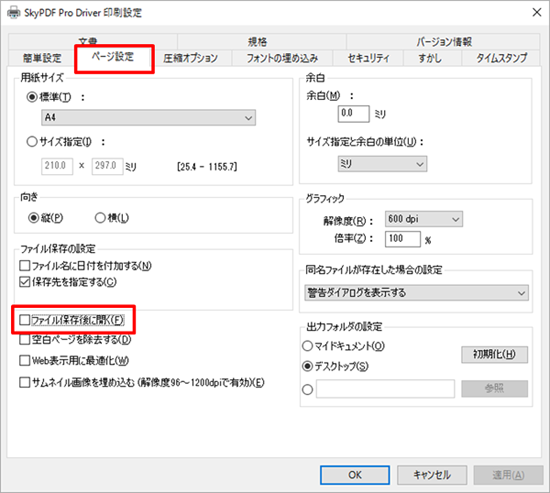Image resolution: width=550 pixels, height=493 pixels.
Task: Check ファイル名に日付を付加する option
Action: 25,266
